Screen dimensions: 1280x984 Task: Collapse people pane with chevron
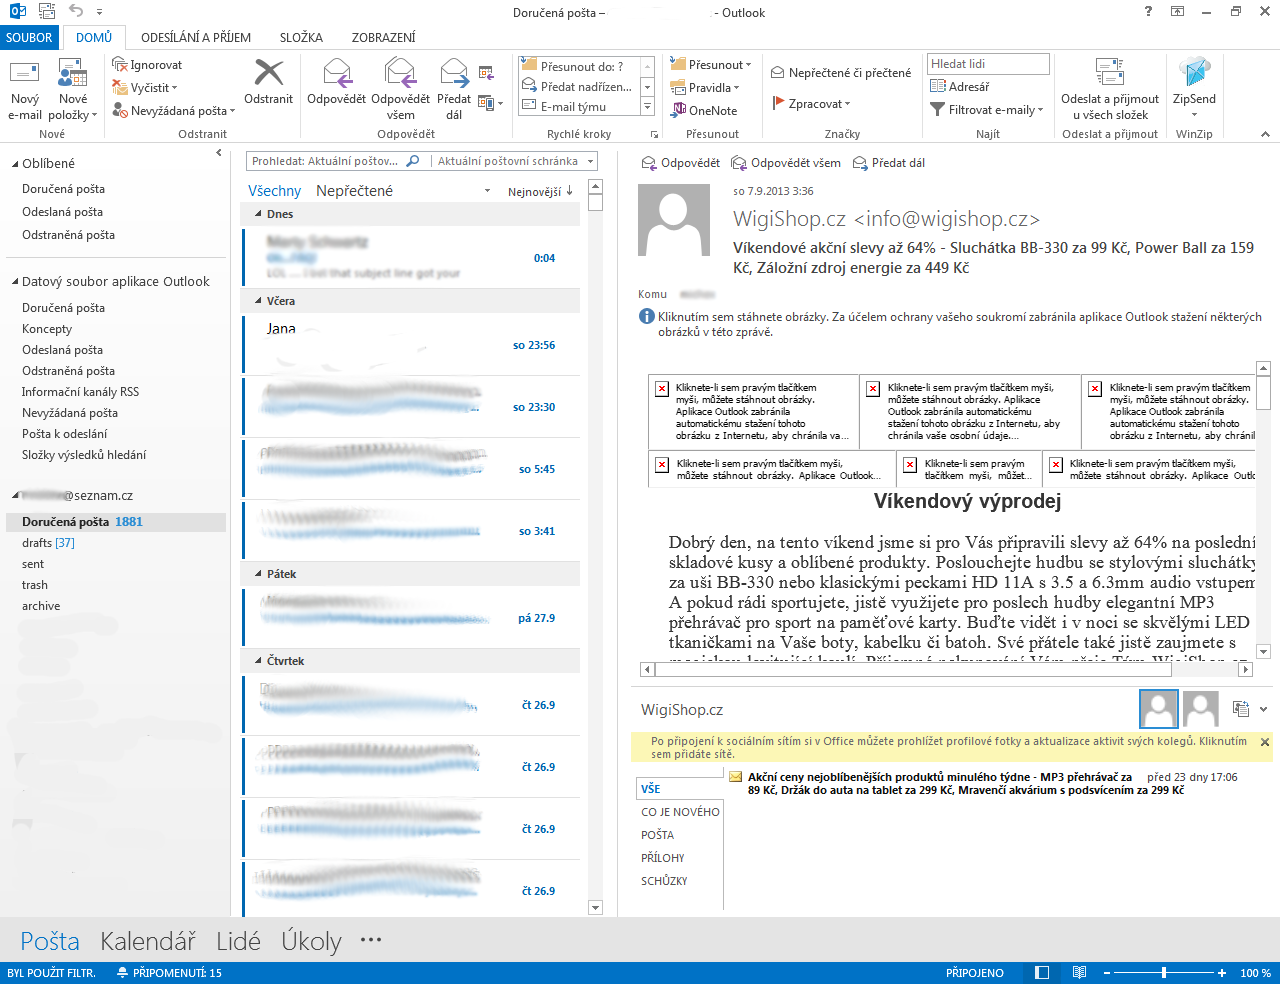tap(1264, 709)
